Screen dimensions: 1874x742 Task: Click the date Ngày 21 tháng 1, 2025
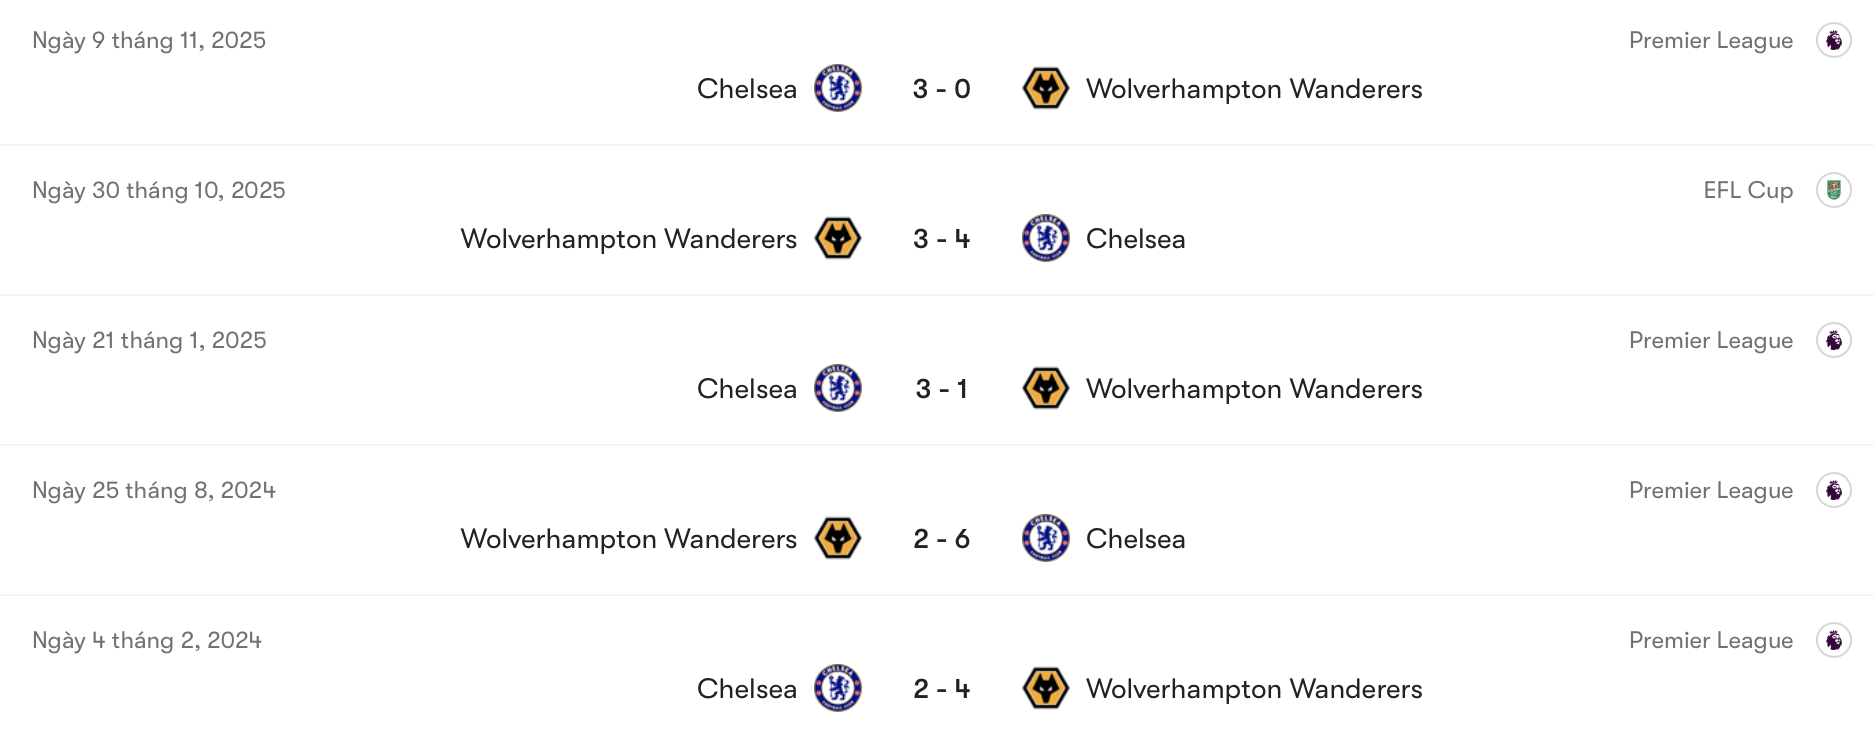(148, 339)
